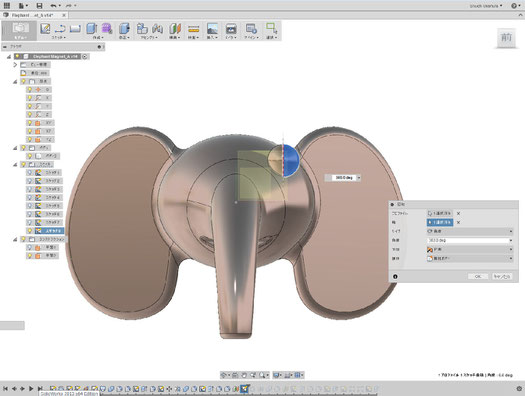This screenshot has width=525, height=396.
Task: Clear the axis selection with X
Action: click(x=458, y=222)
